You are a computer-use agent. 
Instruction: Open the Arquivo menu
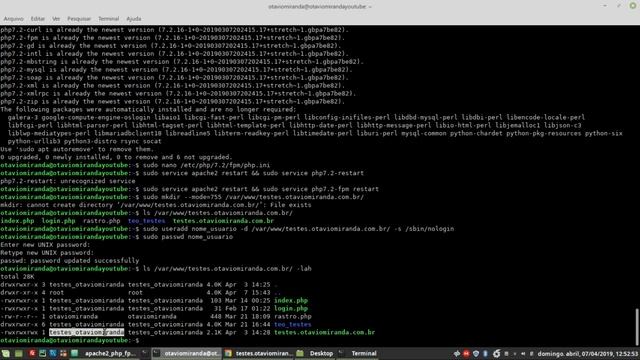(13, 19)
